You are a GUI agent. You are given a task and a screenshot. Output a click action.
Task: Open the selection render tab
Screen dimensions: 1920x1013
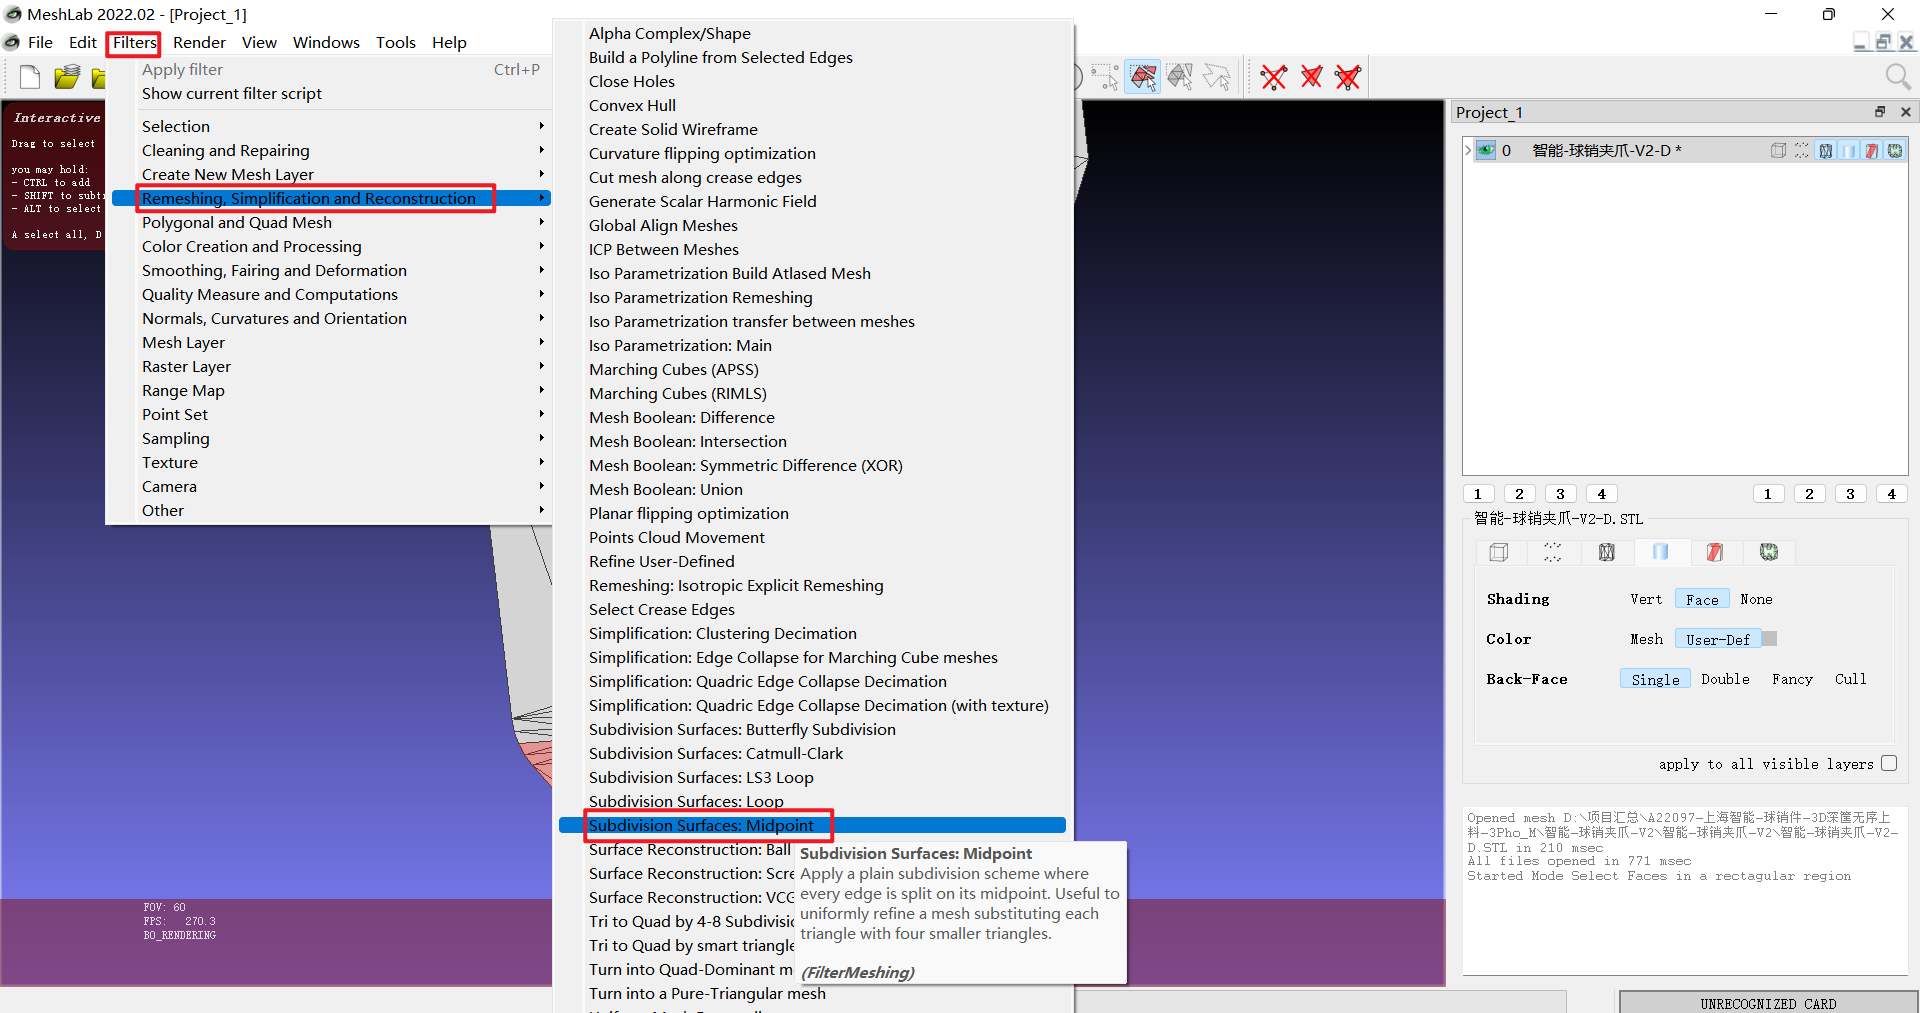(1715, 552)
